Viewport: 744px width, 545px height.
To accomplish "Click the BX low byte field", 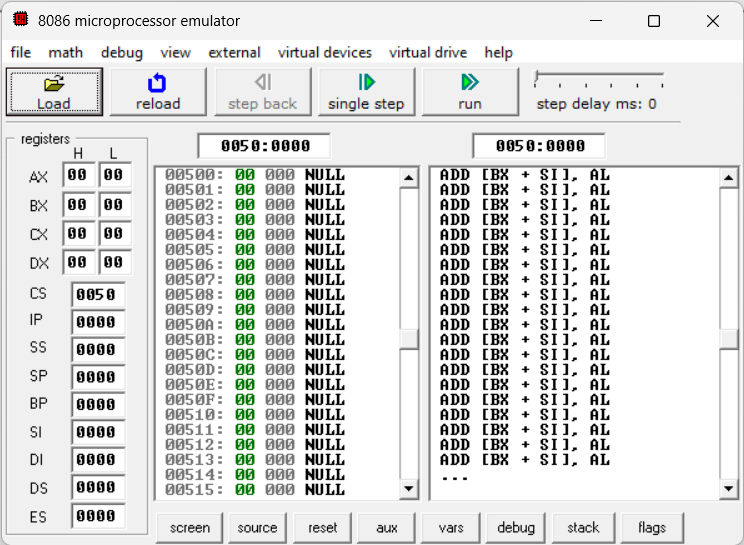I will [114, 204].
